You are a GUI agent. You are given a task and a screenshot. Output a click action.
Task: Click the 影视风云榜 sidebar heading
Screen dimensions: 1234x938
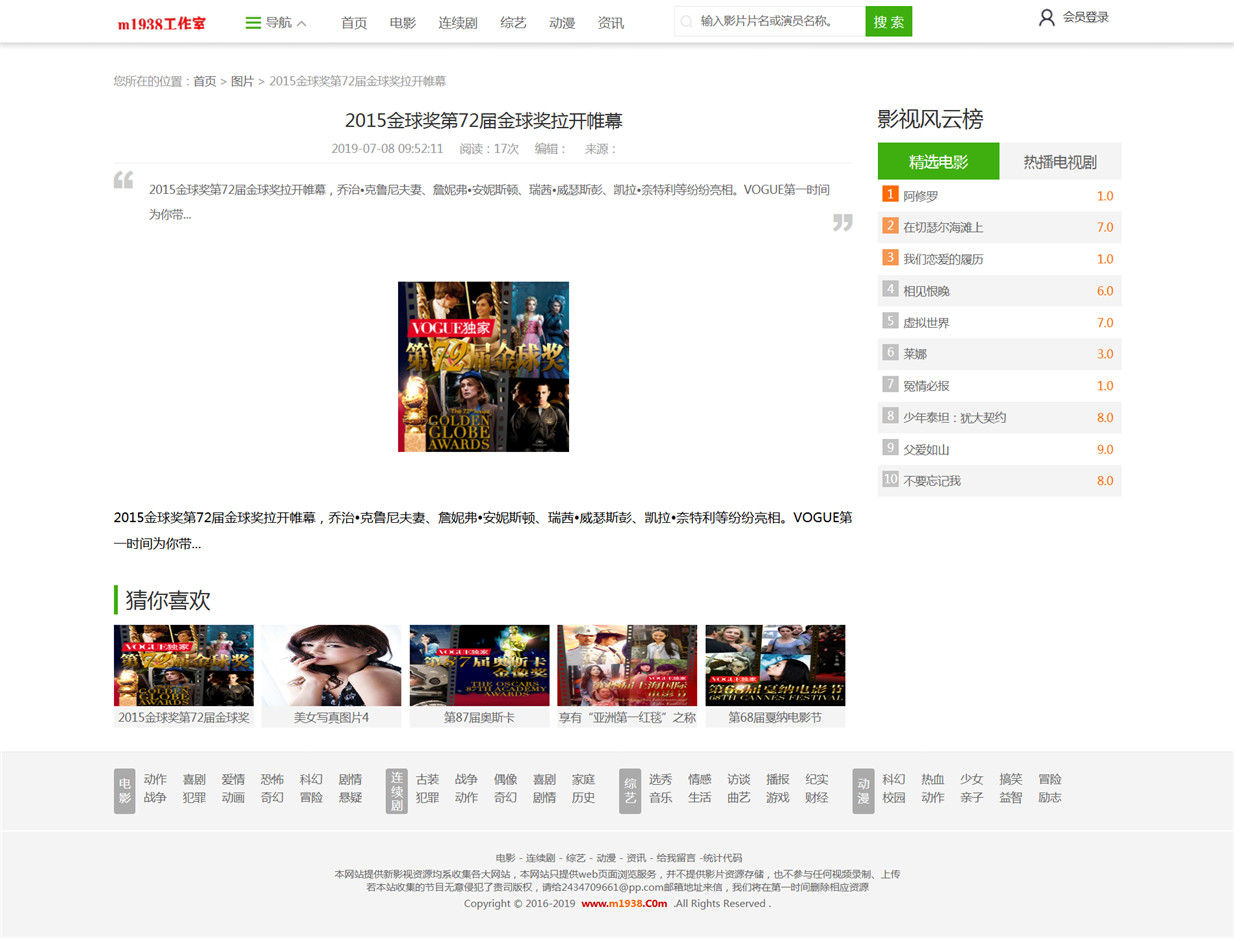click(930, 120)
